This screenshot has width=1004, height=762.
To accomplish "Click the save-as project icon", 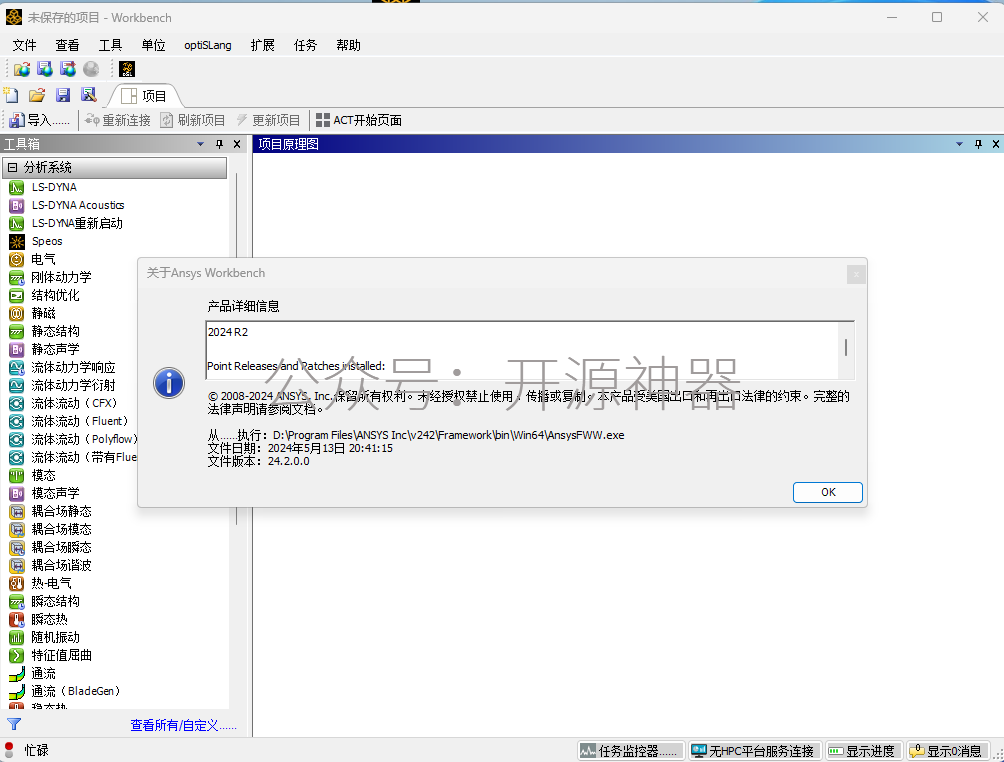I will tap(88, 95).
